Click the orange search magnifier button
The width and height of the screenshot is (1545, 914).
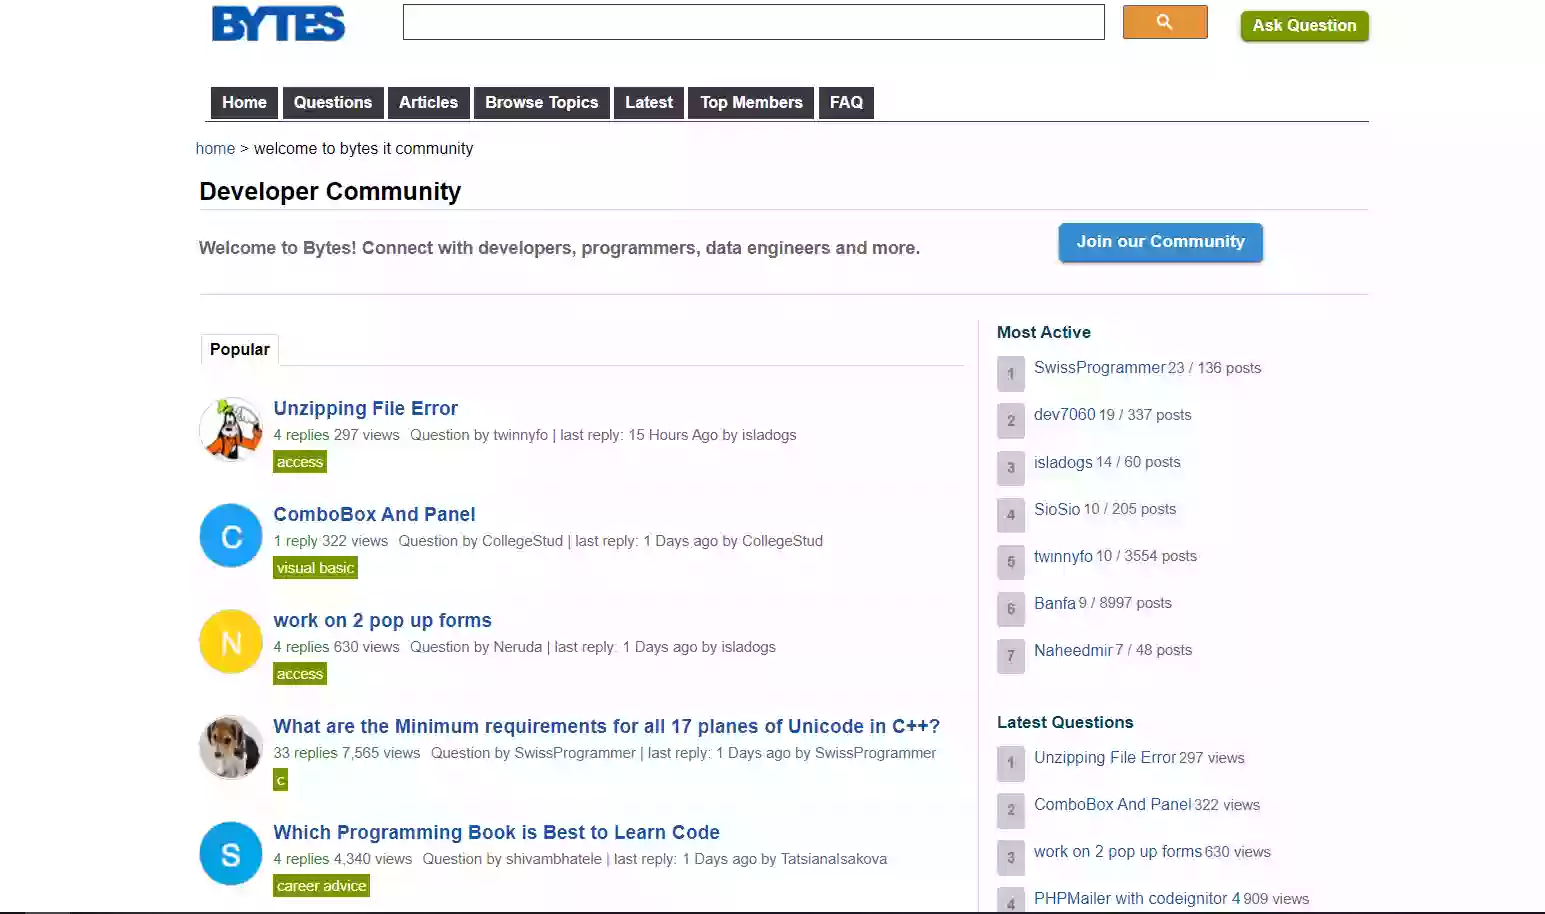tap(1165, 22)
